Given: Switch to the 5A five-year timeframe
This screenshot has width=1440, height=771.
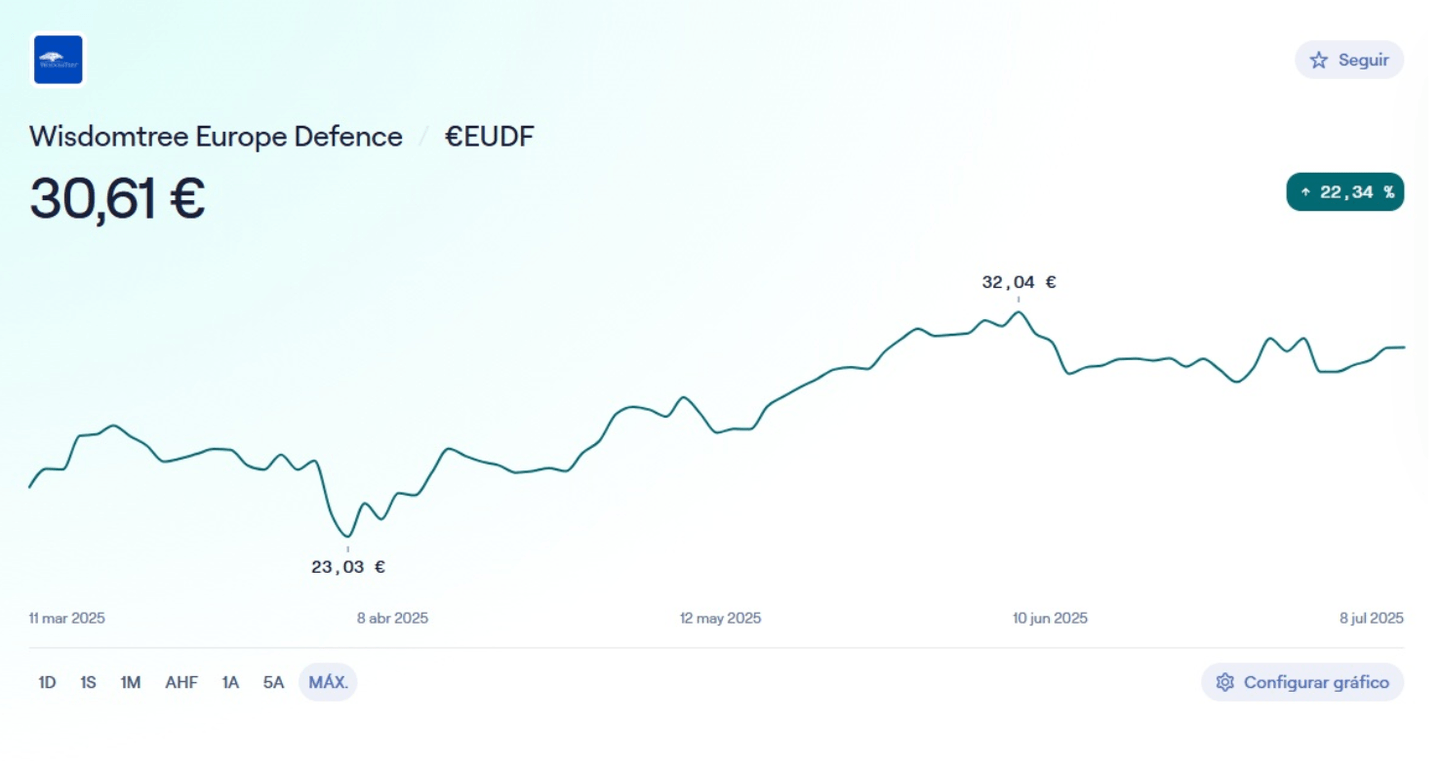Looking at the screenshot, I should coord(273,682).
